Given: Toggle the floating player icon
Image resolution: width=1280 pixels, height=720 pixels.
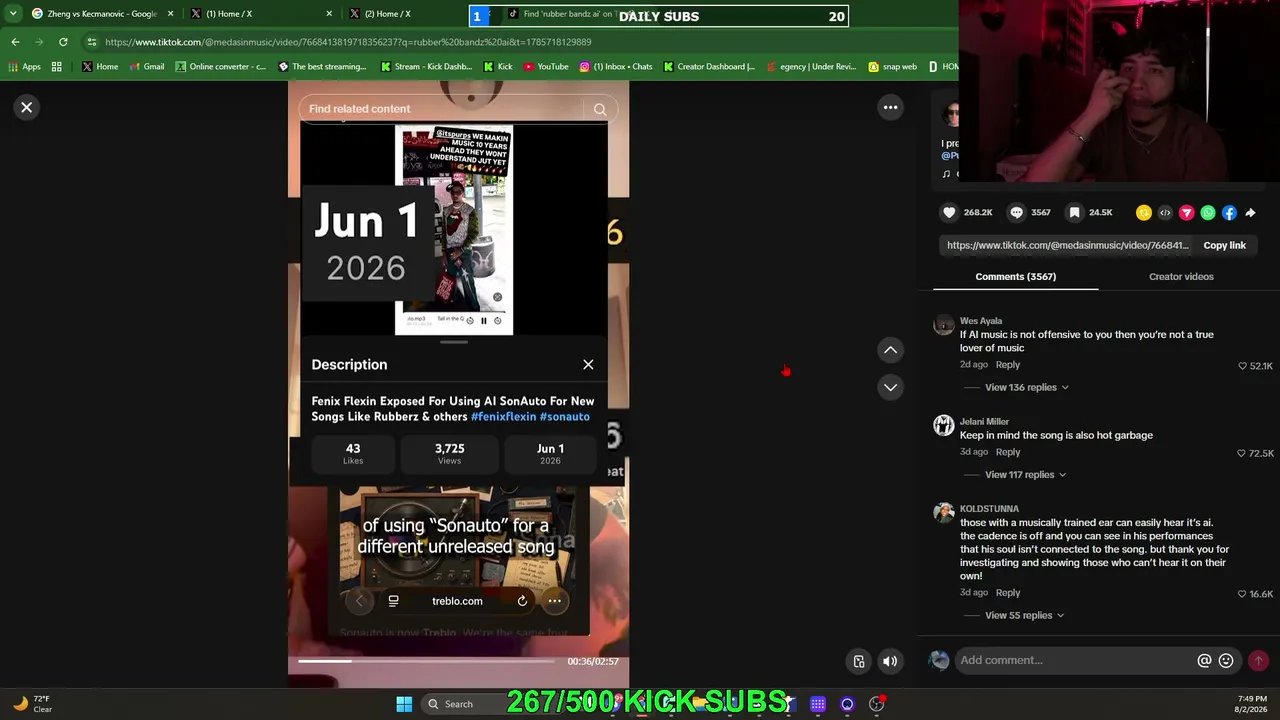Looking at the screenshot, I should tap(858, 661).
